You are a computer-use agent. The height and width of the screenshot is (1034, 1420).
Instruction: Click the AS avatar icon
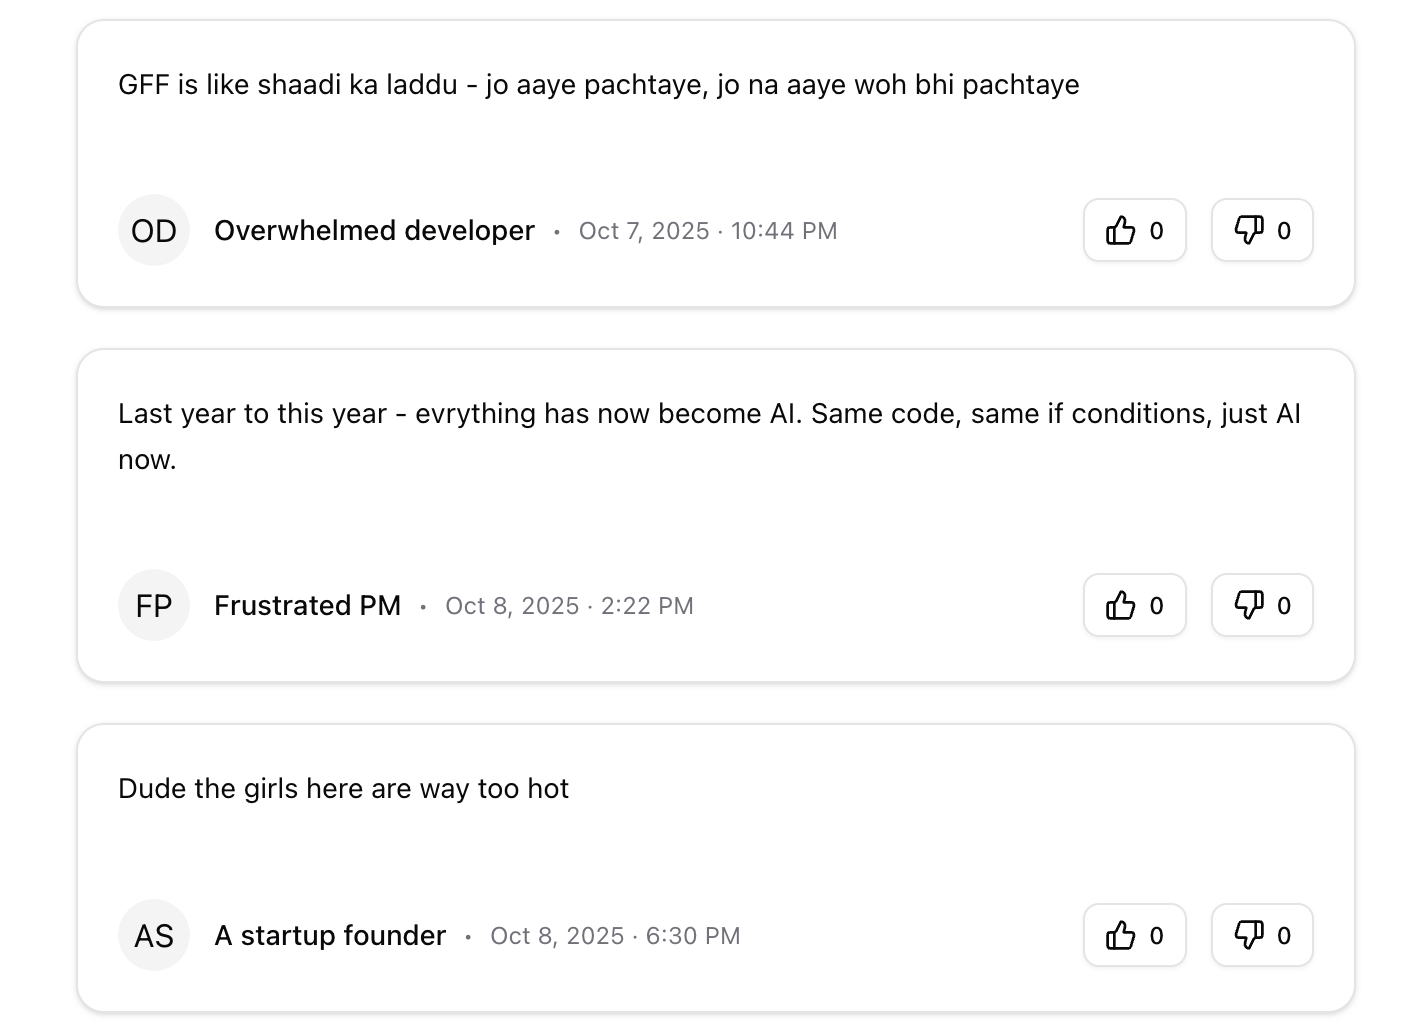pyautogui.click(x=154, y=935)
